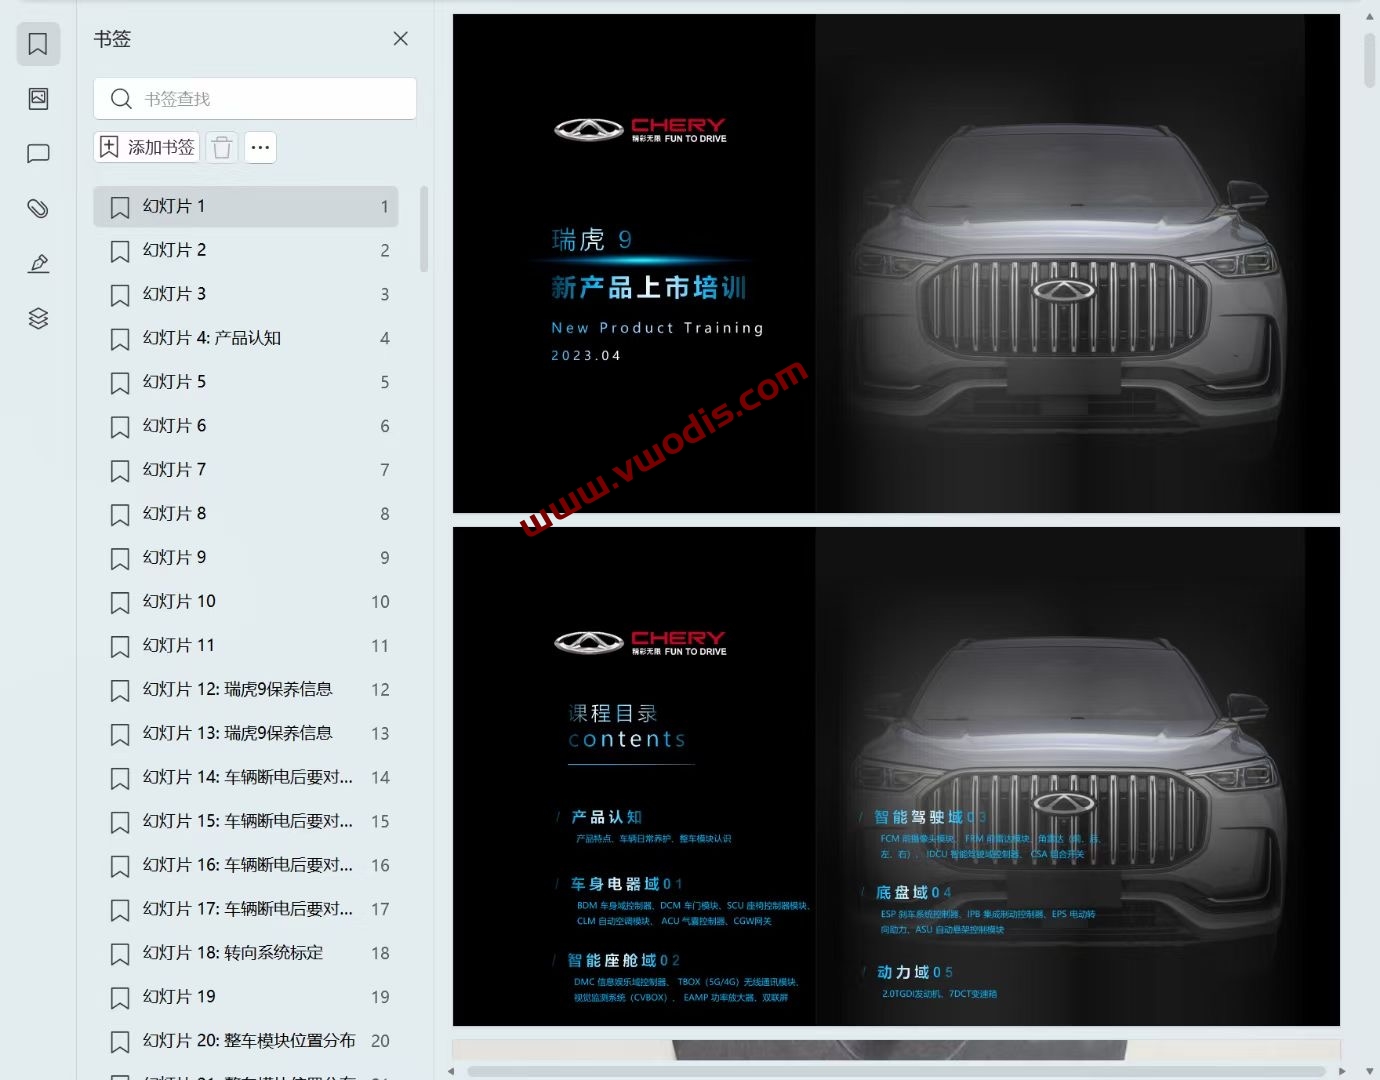The width and height of the screenshot is (1380, 1080).
Task: Click 底盘域 04 heading on contents slide
Action: coord(914,892)
